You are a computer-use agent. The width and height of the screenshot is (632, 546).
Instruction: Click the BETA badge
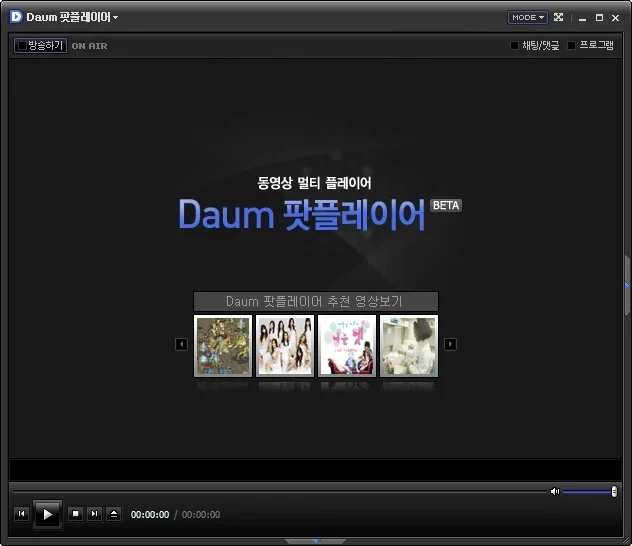click(x=446, y=206)
